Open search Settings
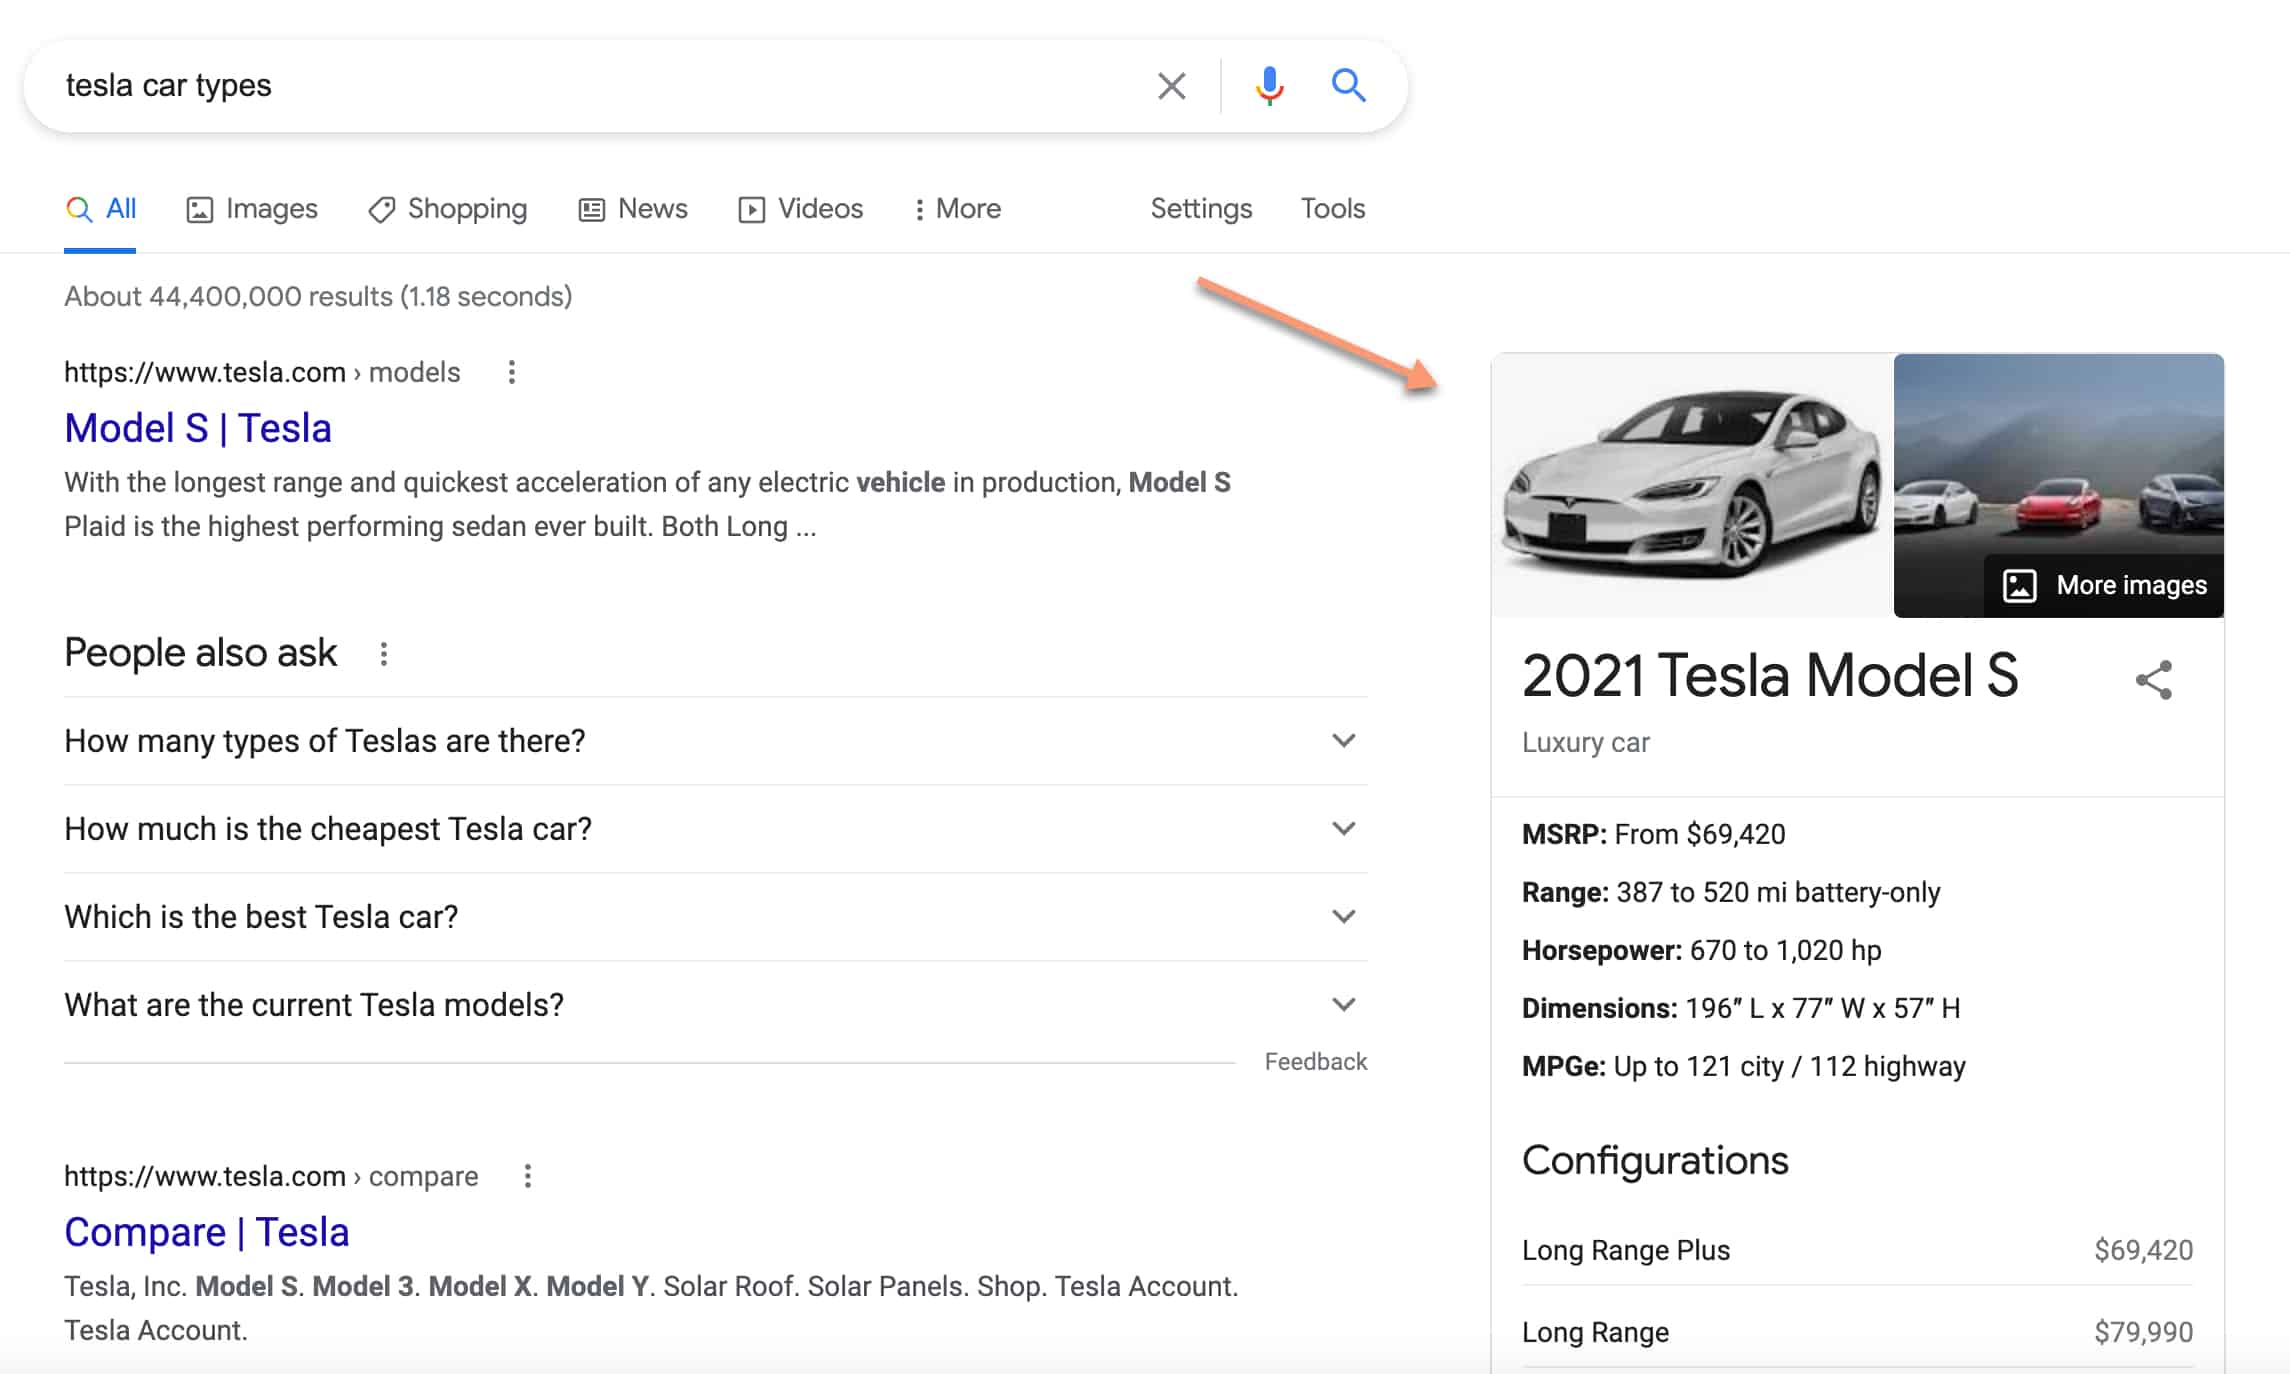 1201,209
